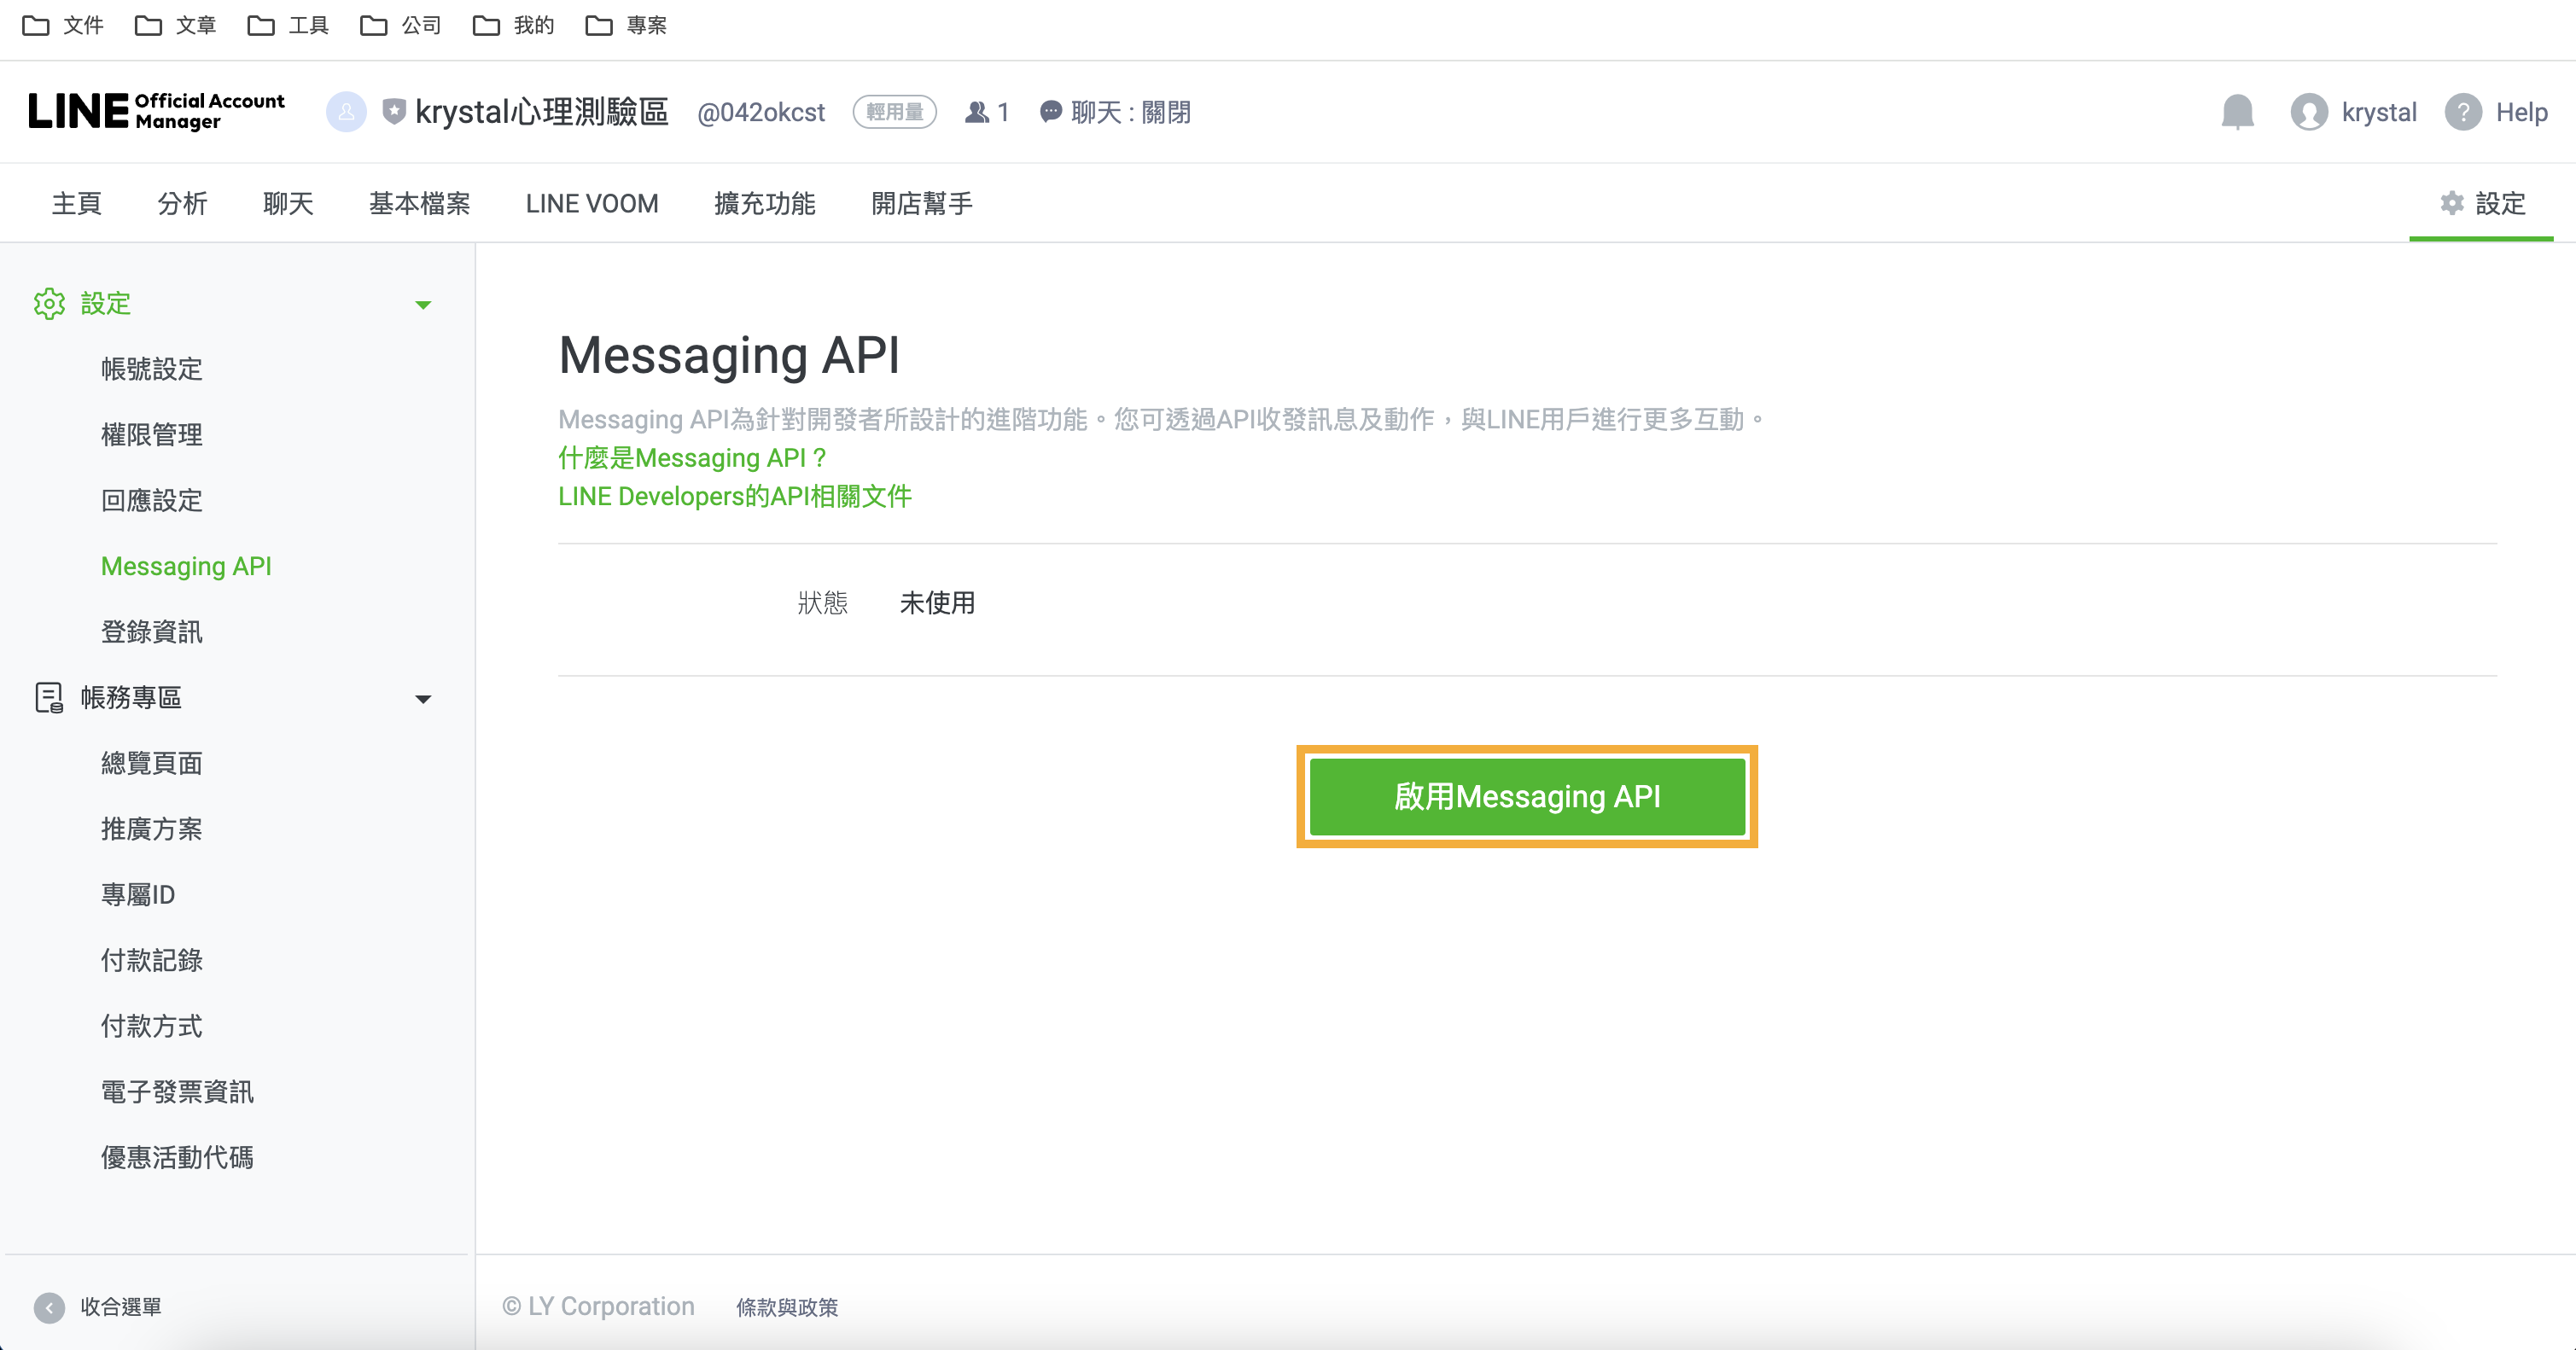Click the krystal心理測驗區 account name

click(542, 111)
